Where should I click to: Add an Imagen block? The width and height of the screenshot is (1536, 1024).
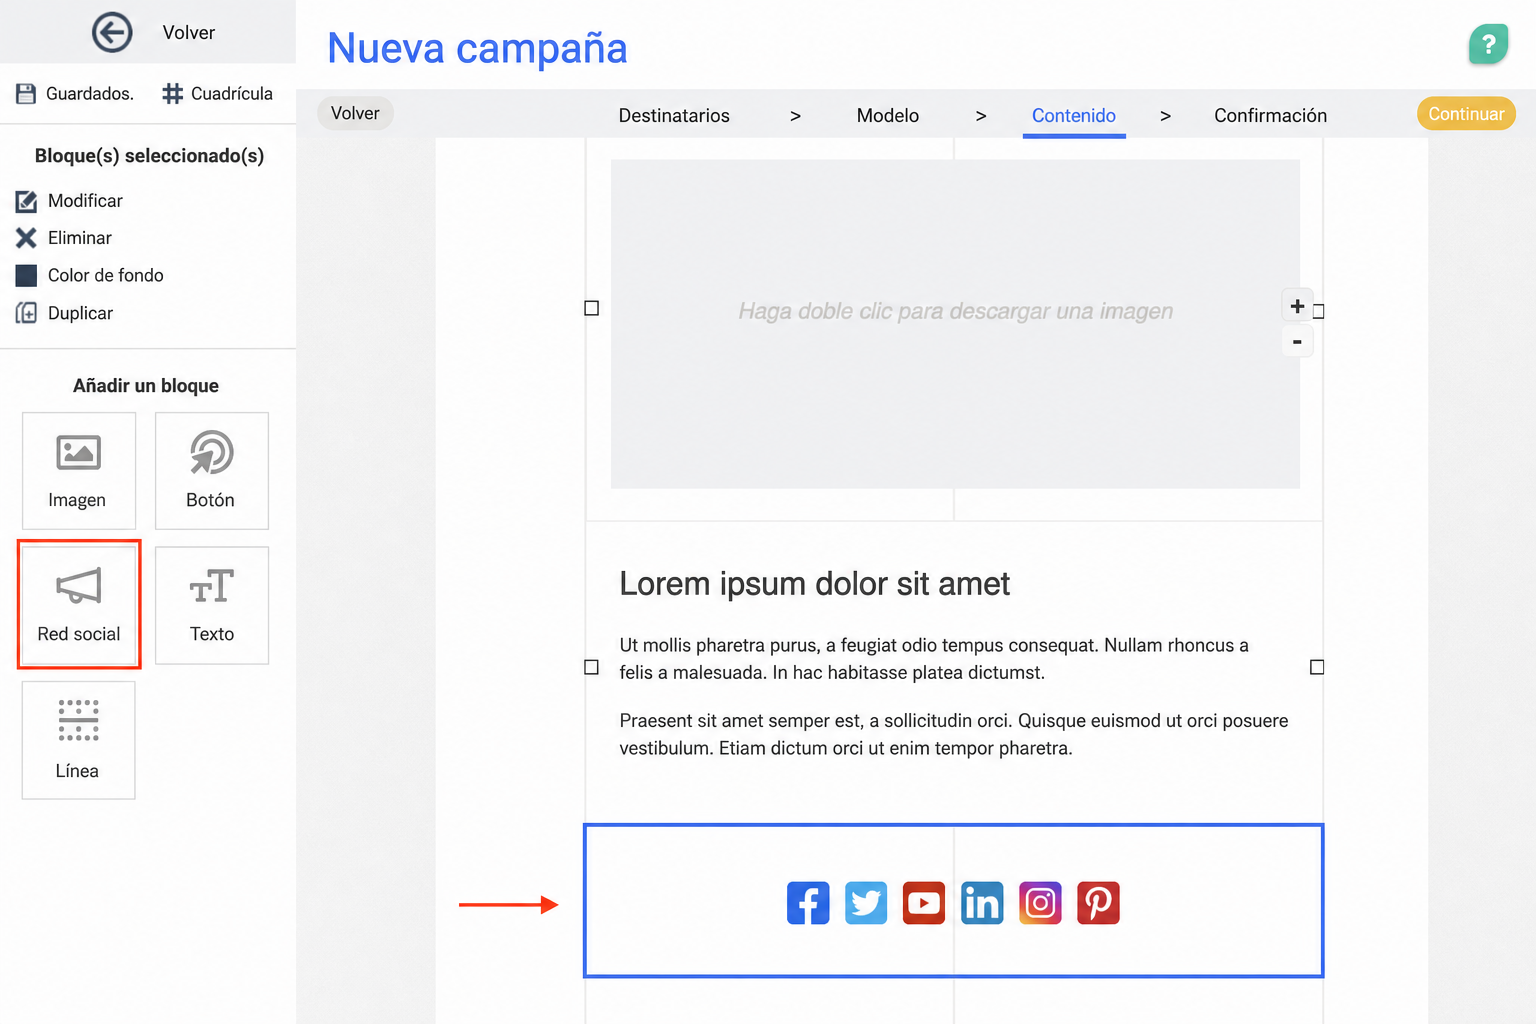79,471
